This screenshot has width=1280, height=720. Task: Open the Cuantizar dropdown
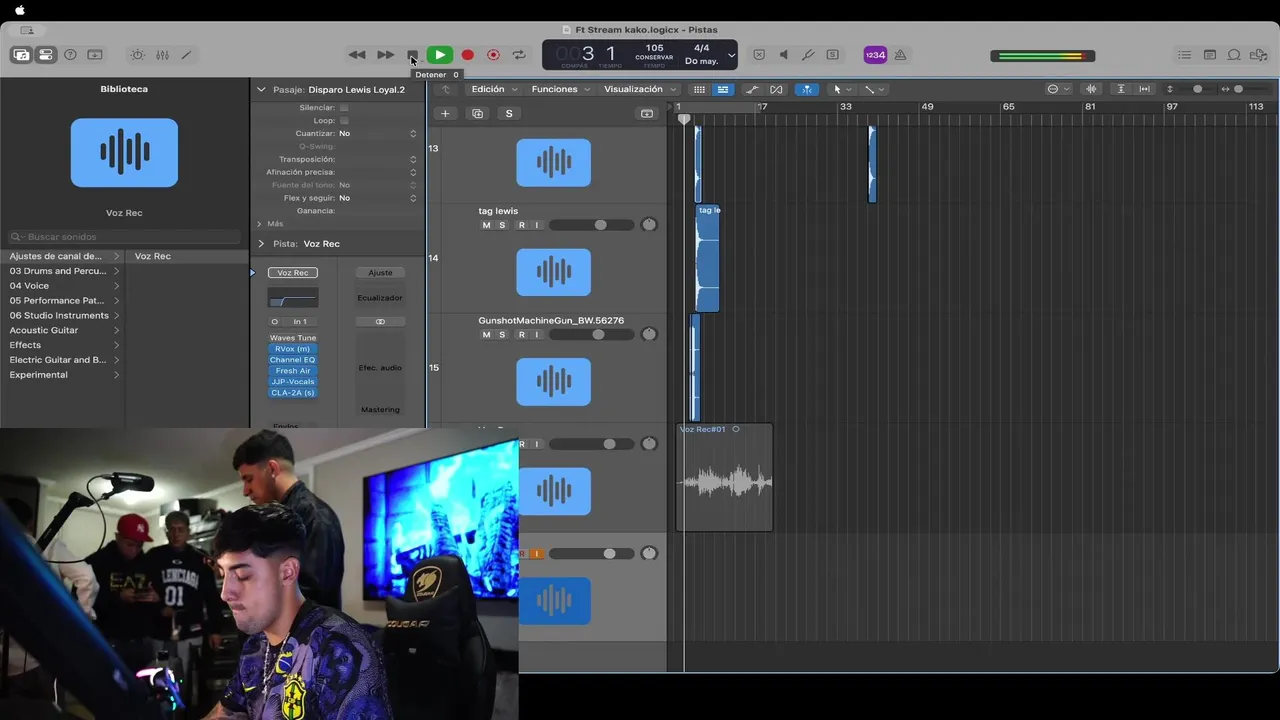tap(378, 133)
